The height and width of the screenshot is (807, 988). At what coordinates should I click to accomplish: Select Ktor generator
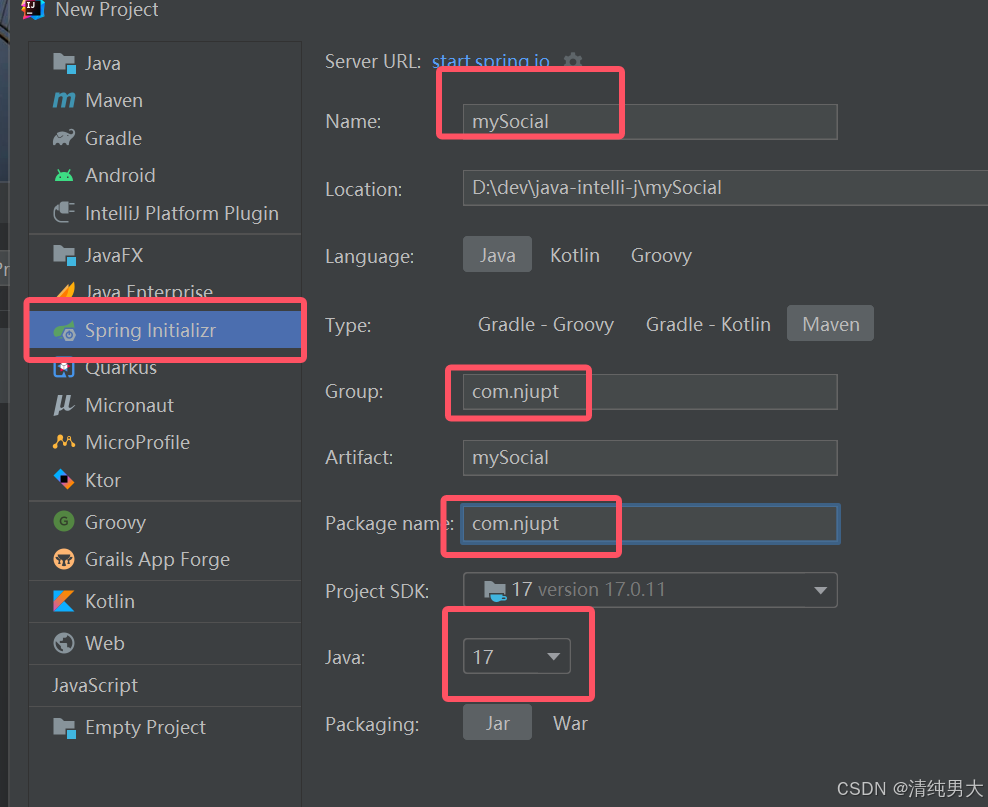(x=165, y=479)
